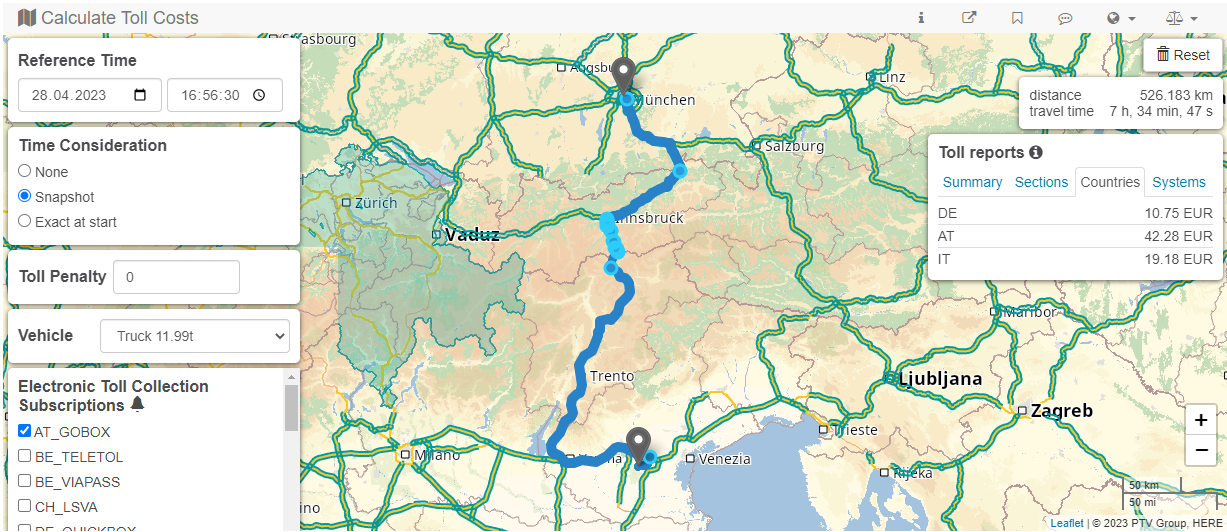Click the Reset button

tap(1183, 55)
